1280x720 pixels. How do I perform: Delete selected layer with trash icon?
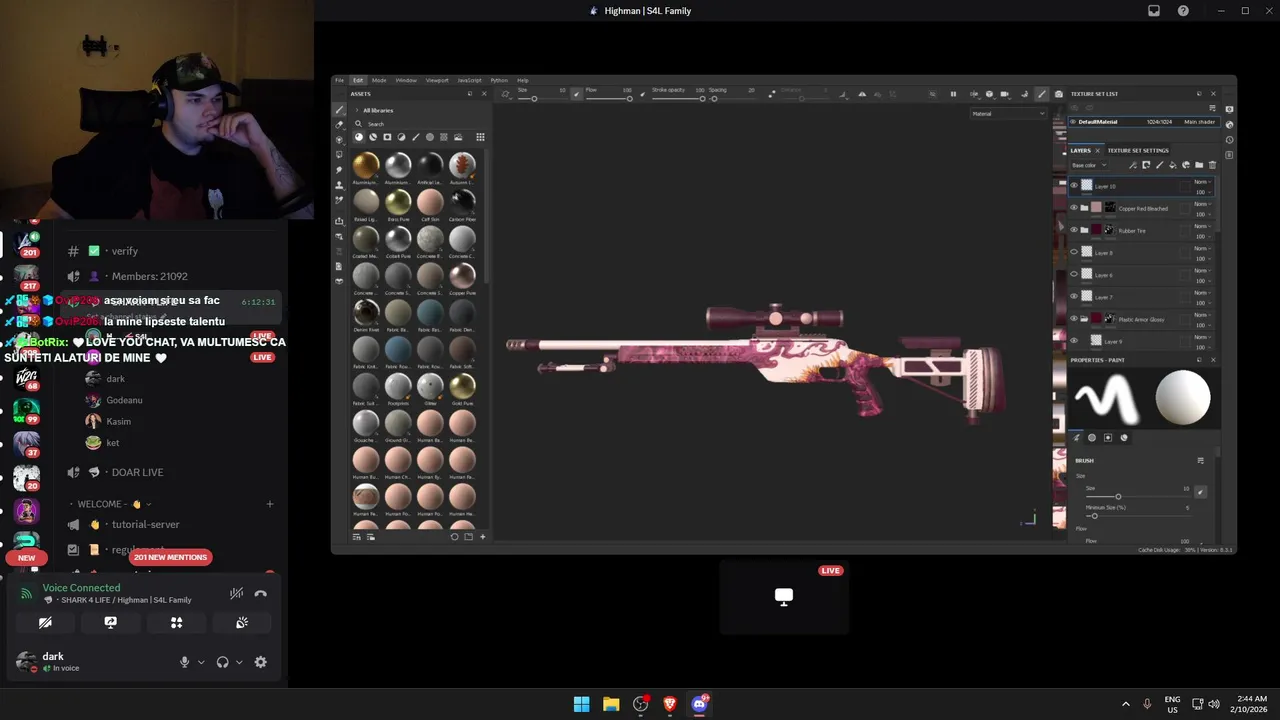[x=1212, y=165]
